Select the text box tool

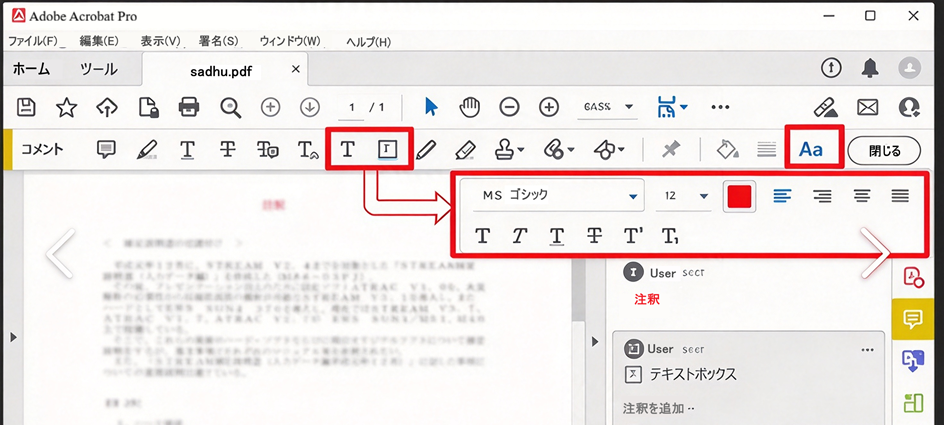point(387,150)
